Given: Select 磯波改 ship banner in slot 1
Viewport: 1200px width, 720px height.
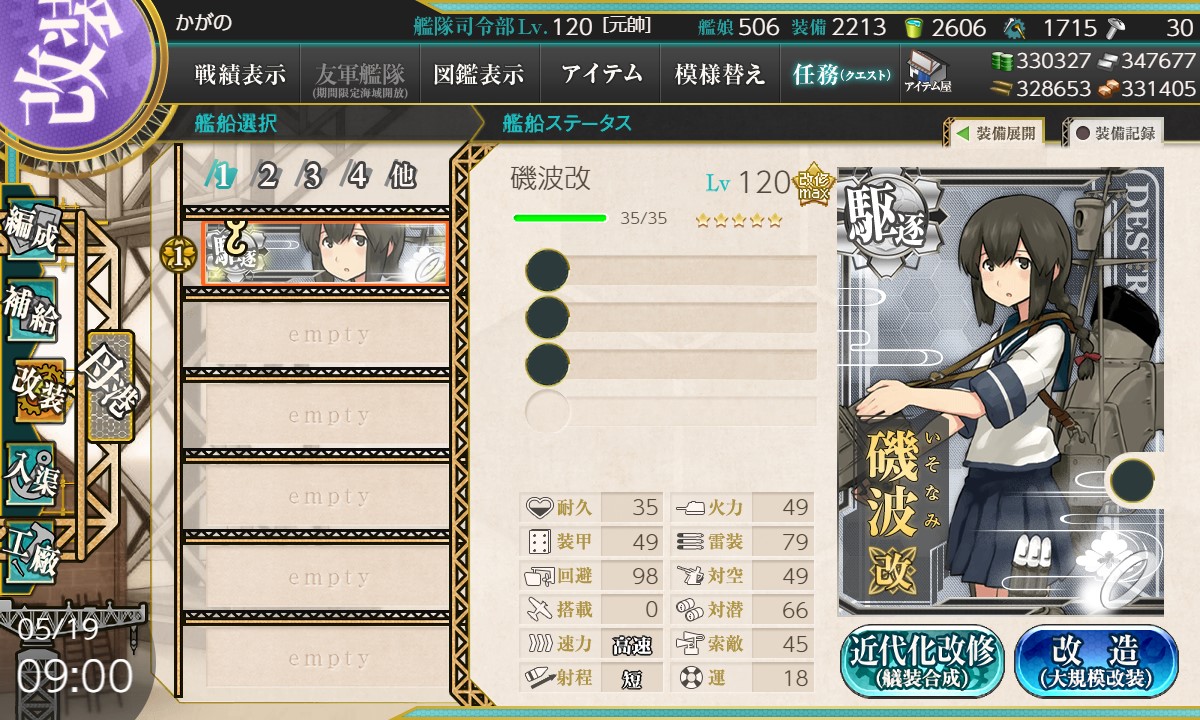Looking at the screenshot, I should [325, 254].
